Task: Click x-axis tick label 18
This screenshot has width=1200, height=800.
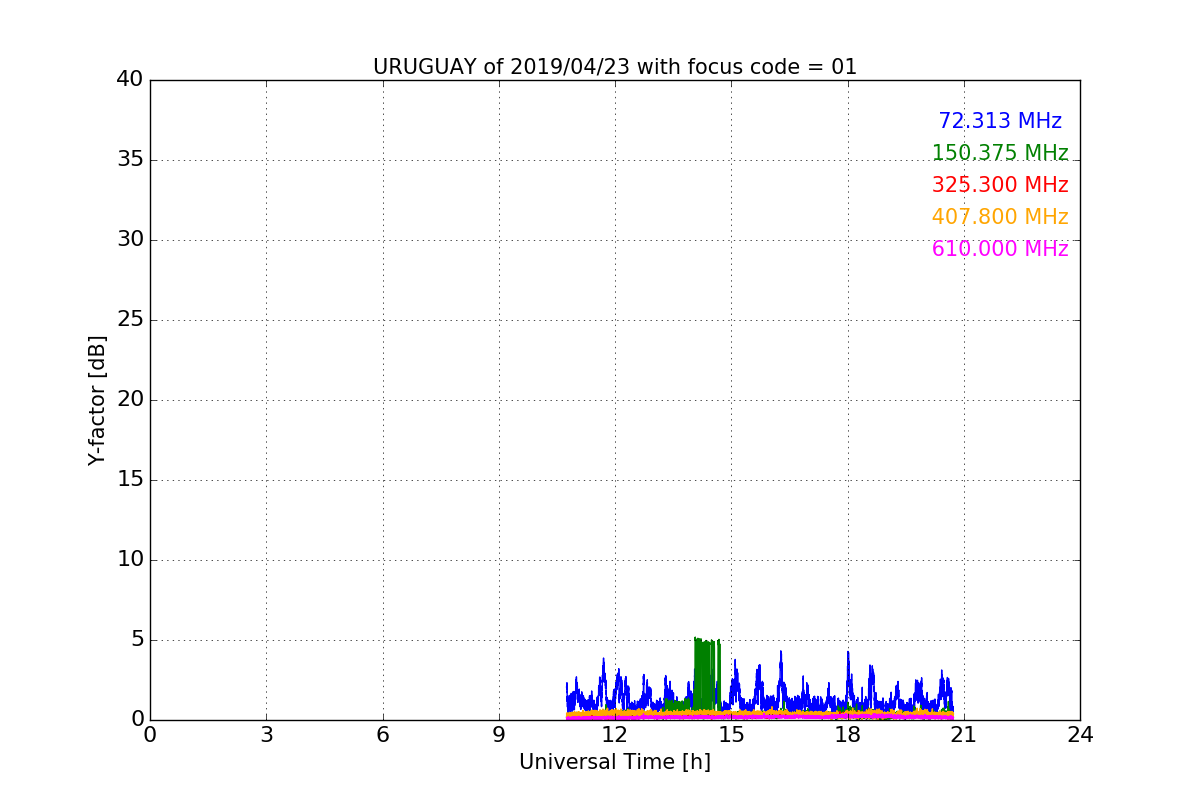Action: tap(848, 735)
